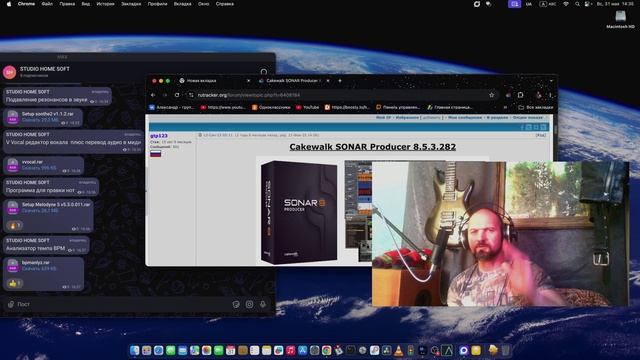Screen dimensions: 640x360
Task: Close the Новая вкладка tab
Action: [x=248, y=81]
